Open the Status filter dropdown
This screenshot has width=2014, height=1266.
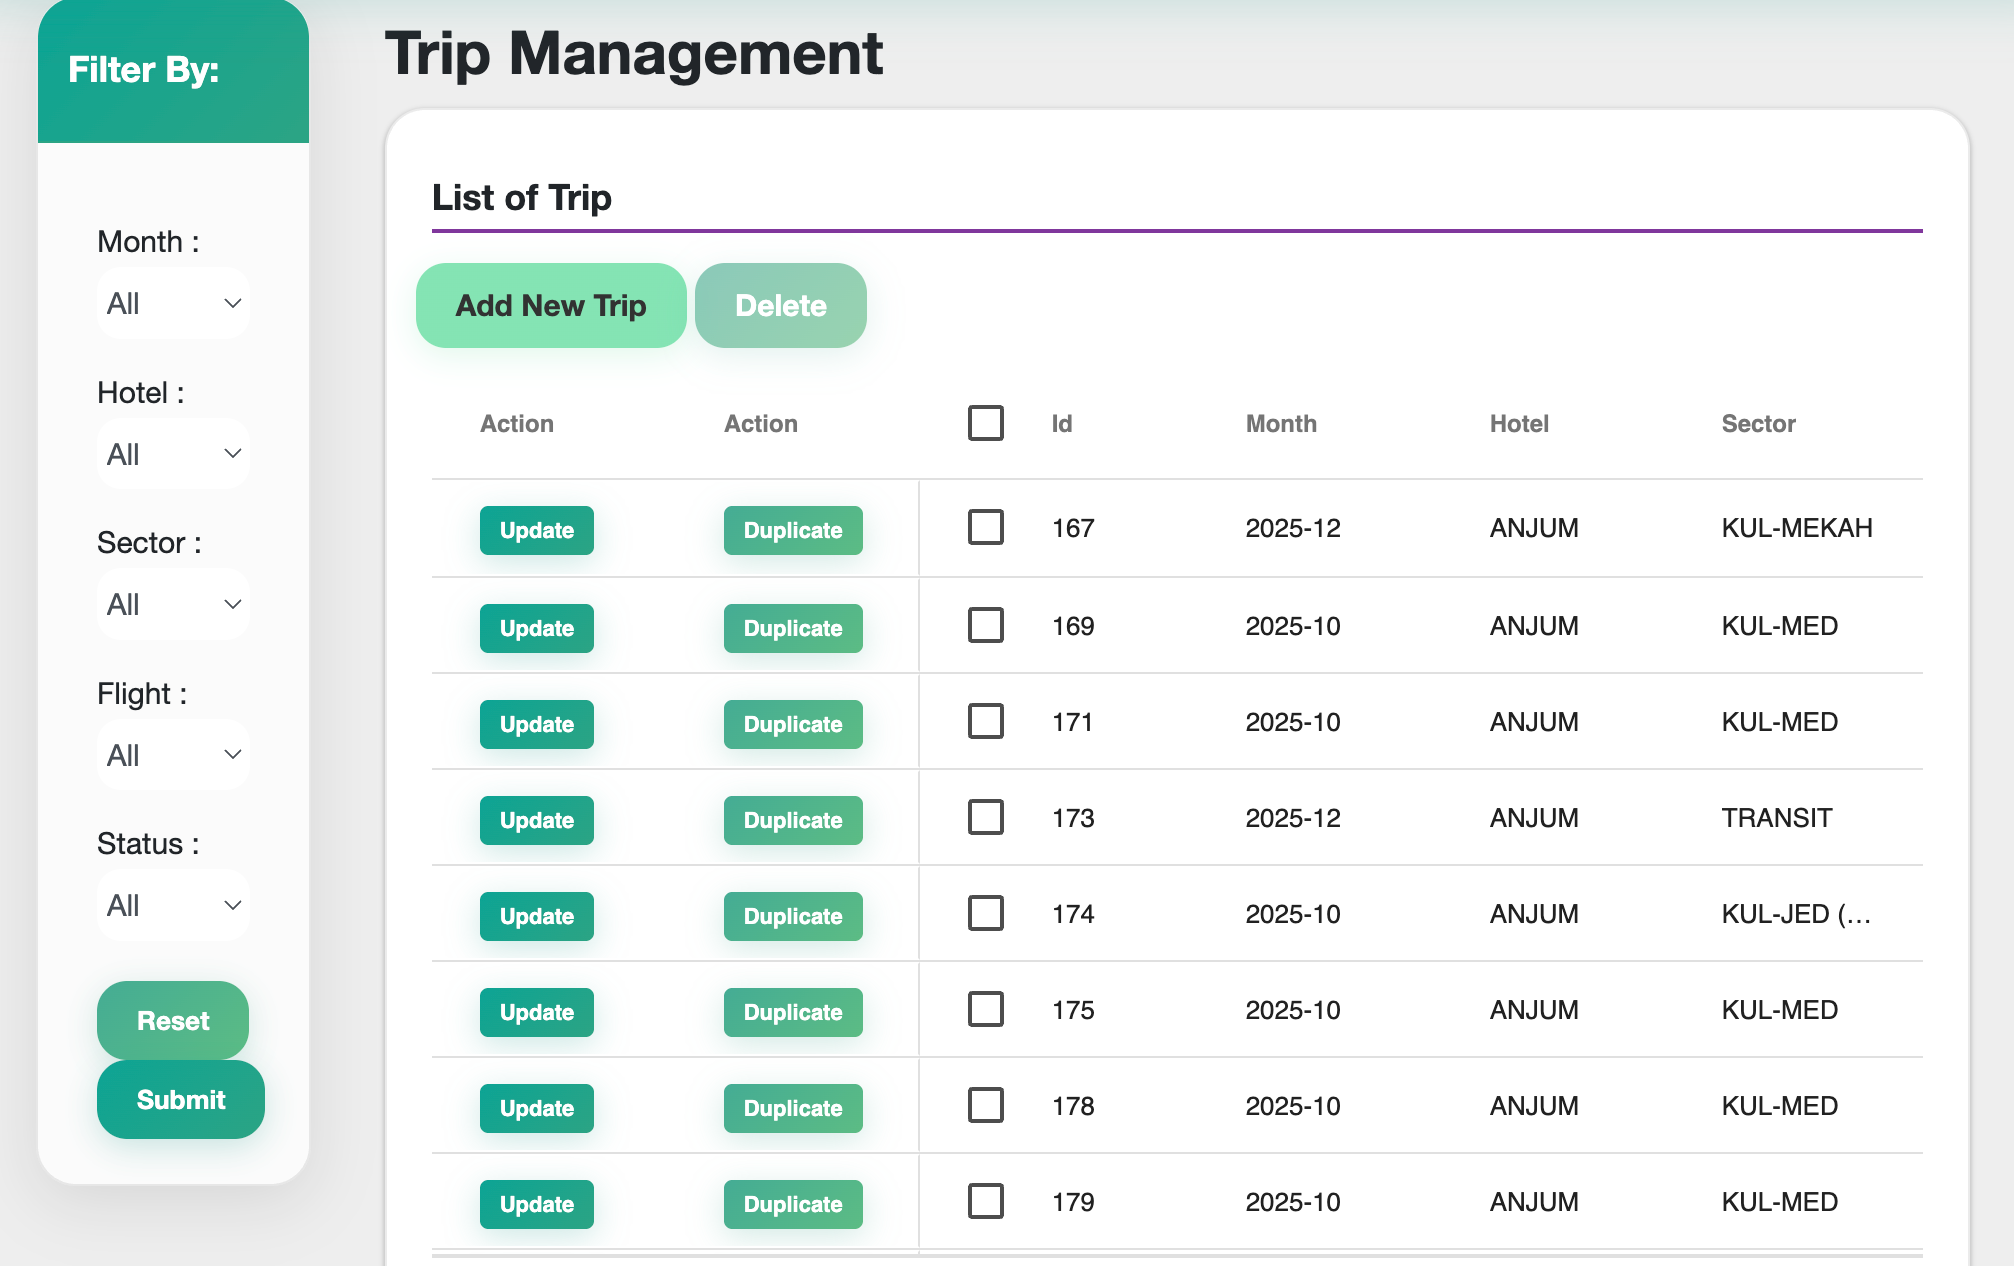coord(173,905)
